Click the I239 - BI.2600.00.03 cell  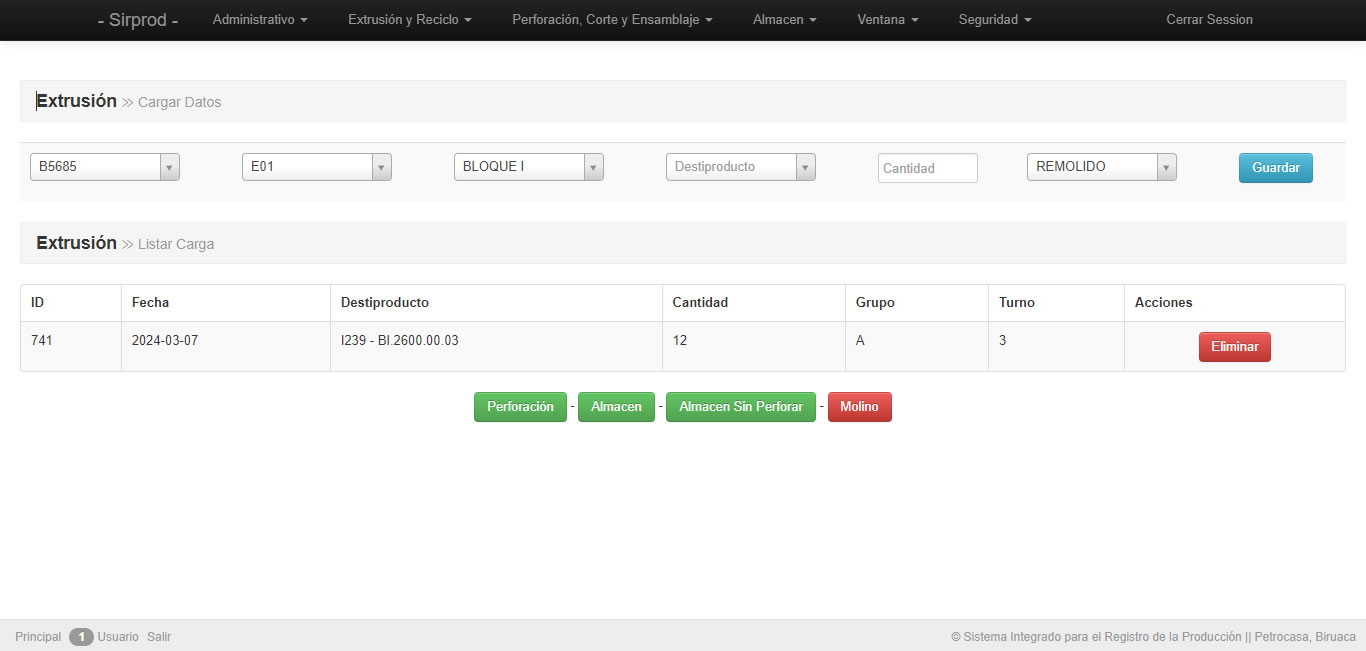pyautogui.click(x=496, y=346)
